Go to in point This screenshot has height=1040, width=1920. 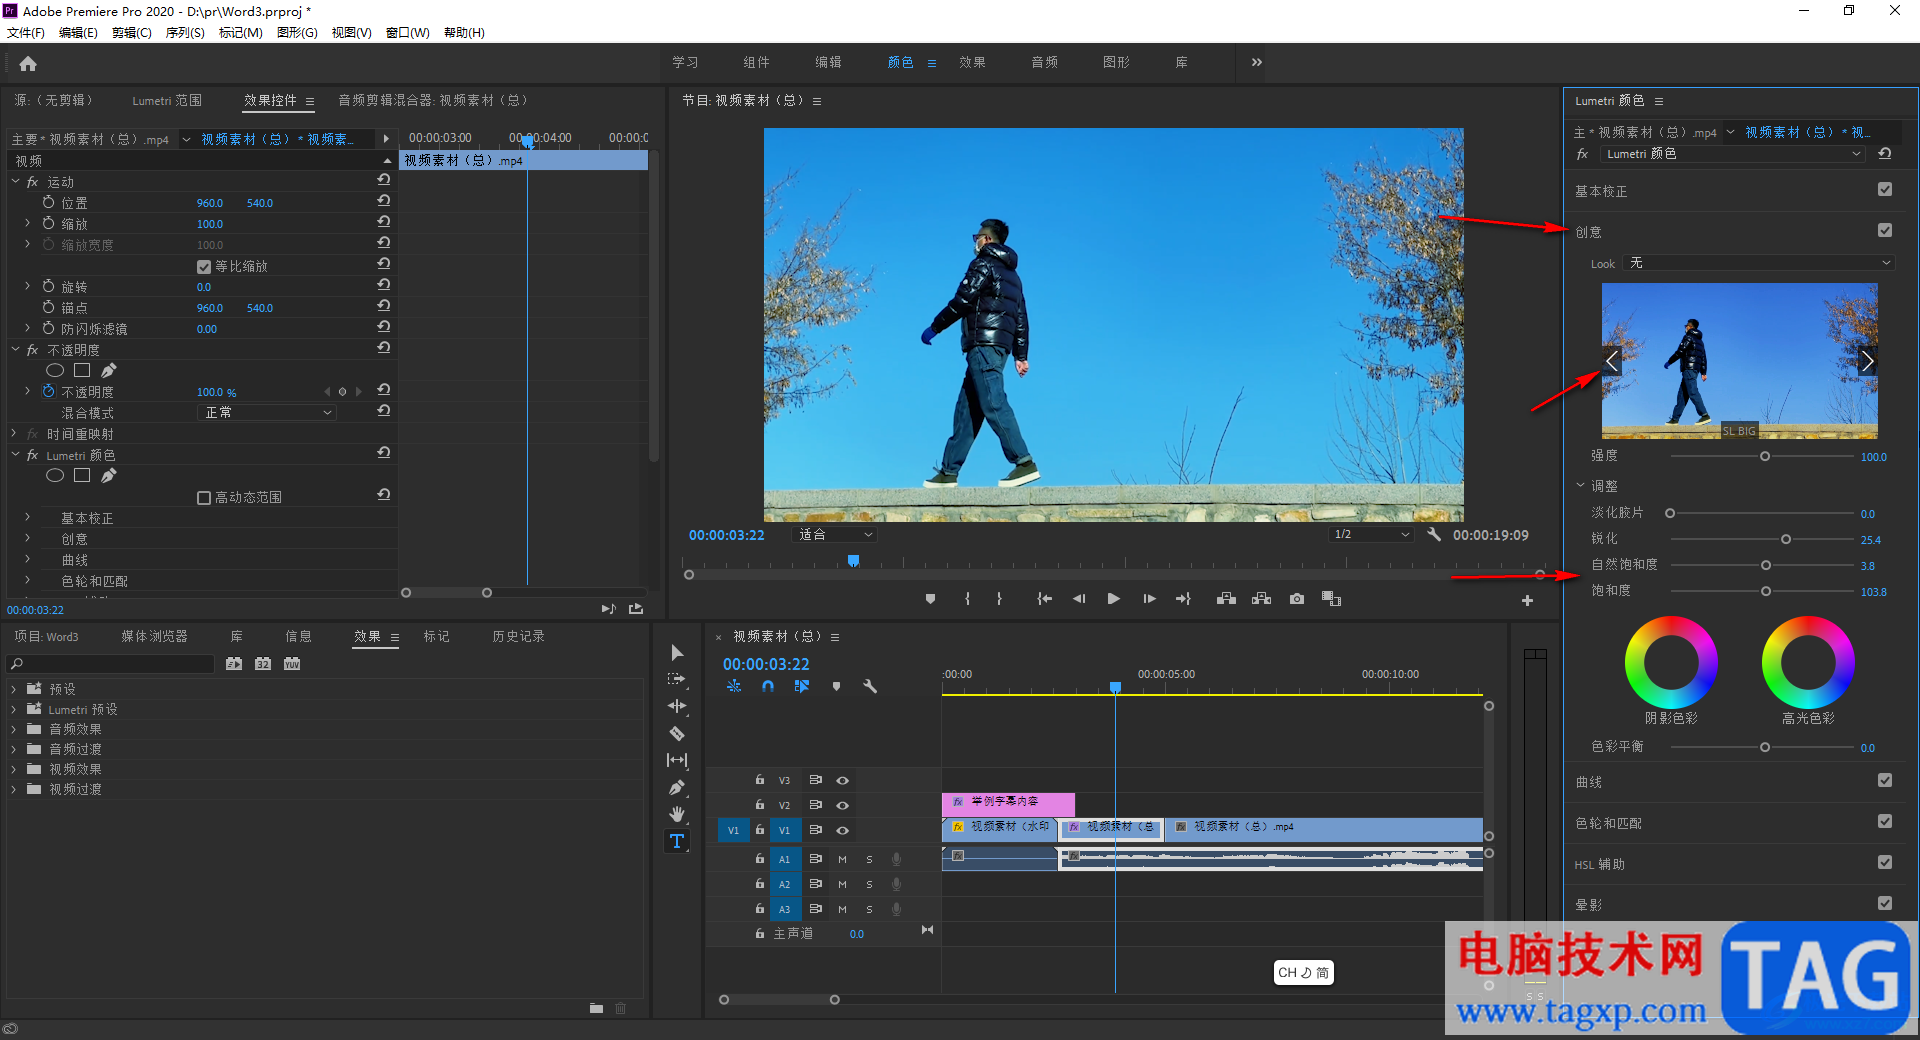pos(1044,599)
